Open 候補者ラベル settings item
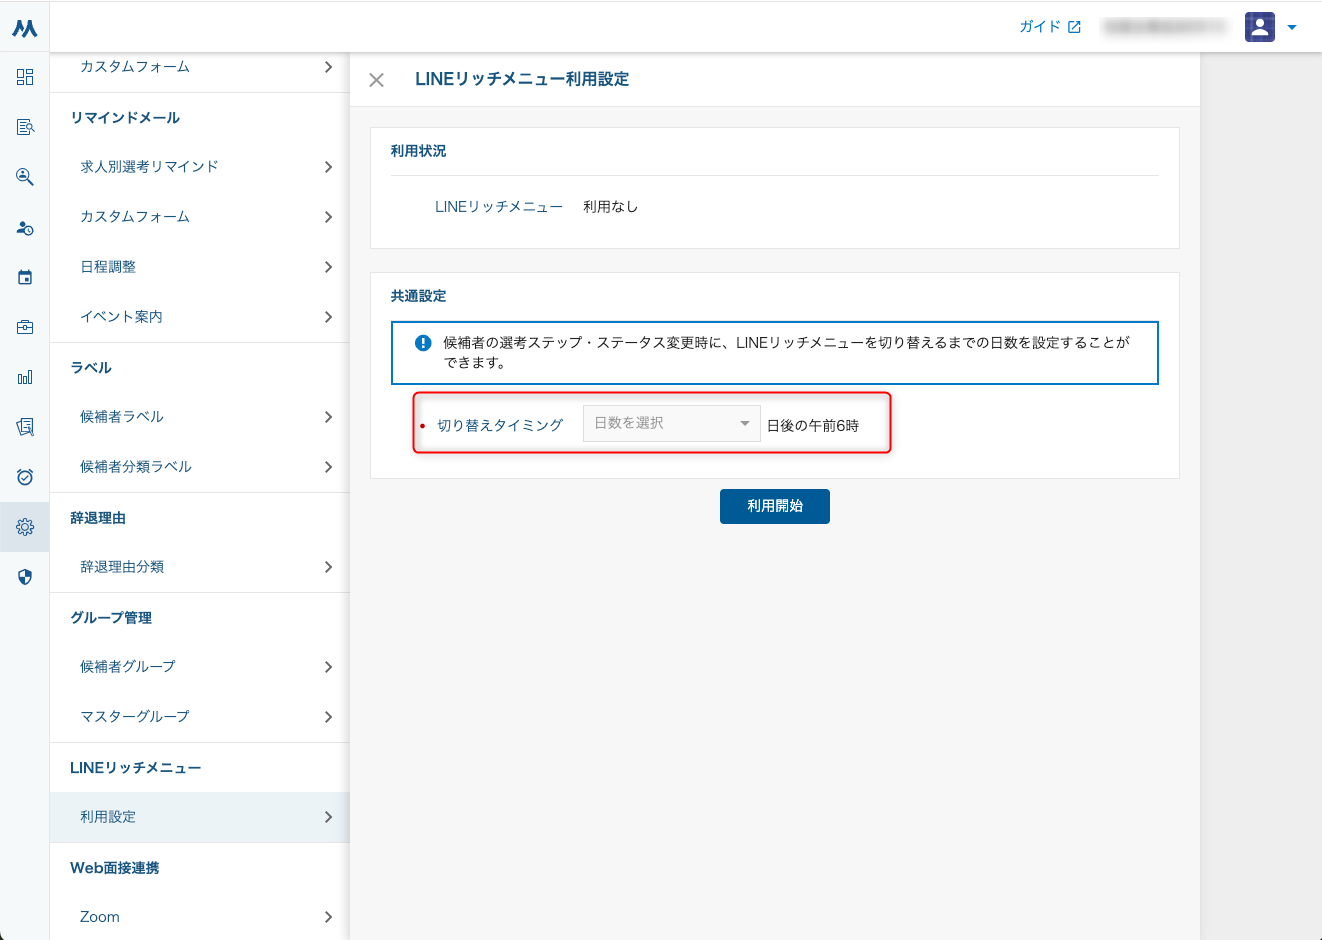This screenshot has height=940, width=1322. point(200,417)
